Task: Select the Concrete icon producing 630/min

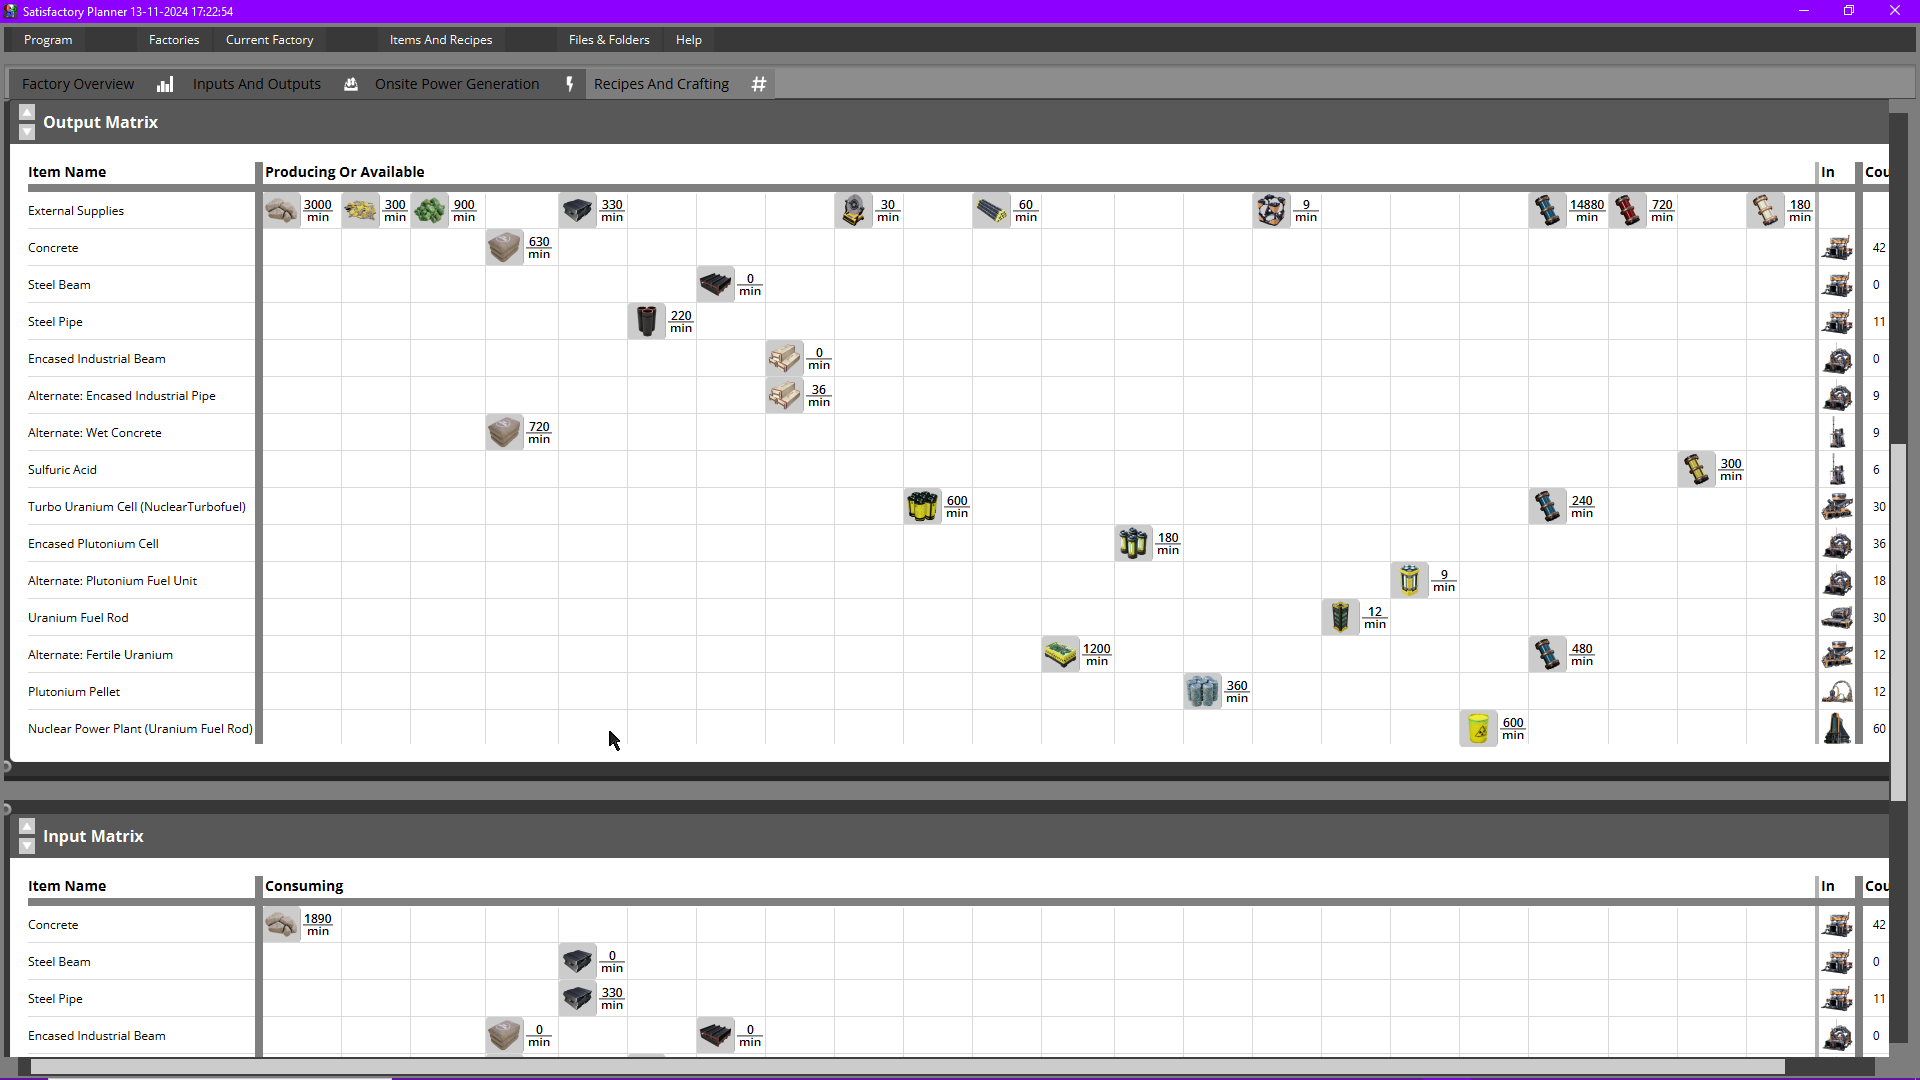Action: pos(503,247)
